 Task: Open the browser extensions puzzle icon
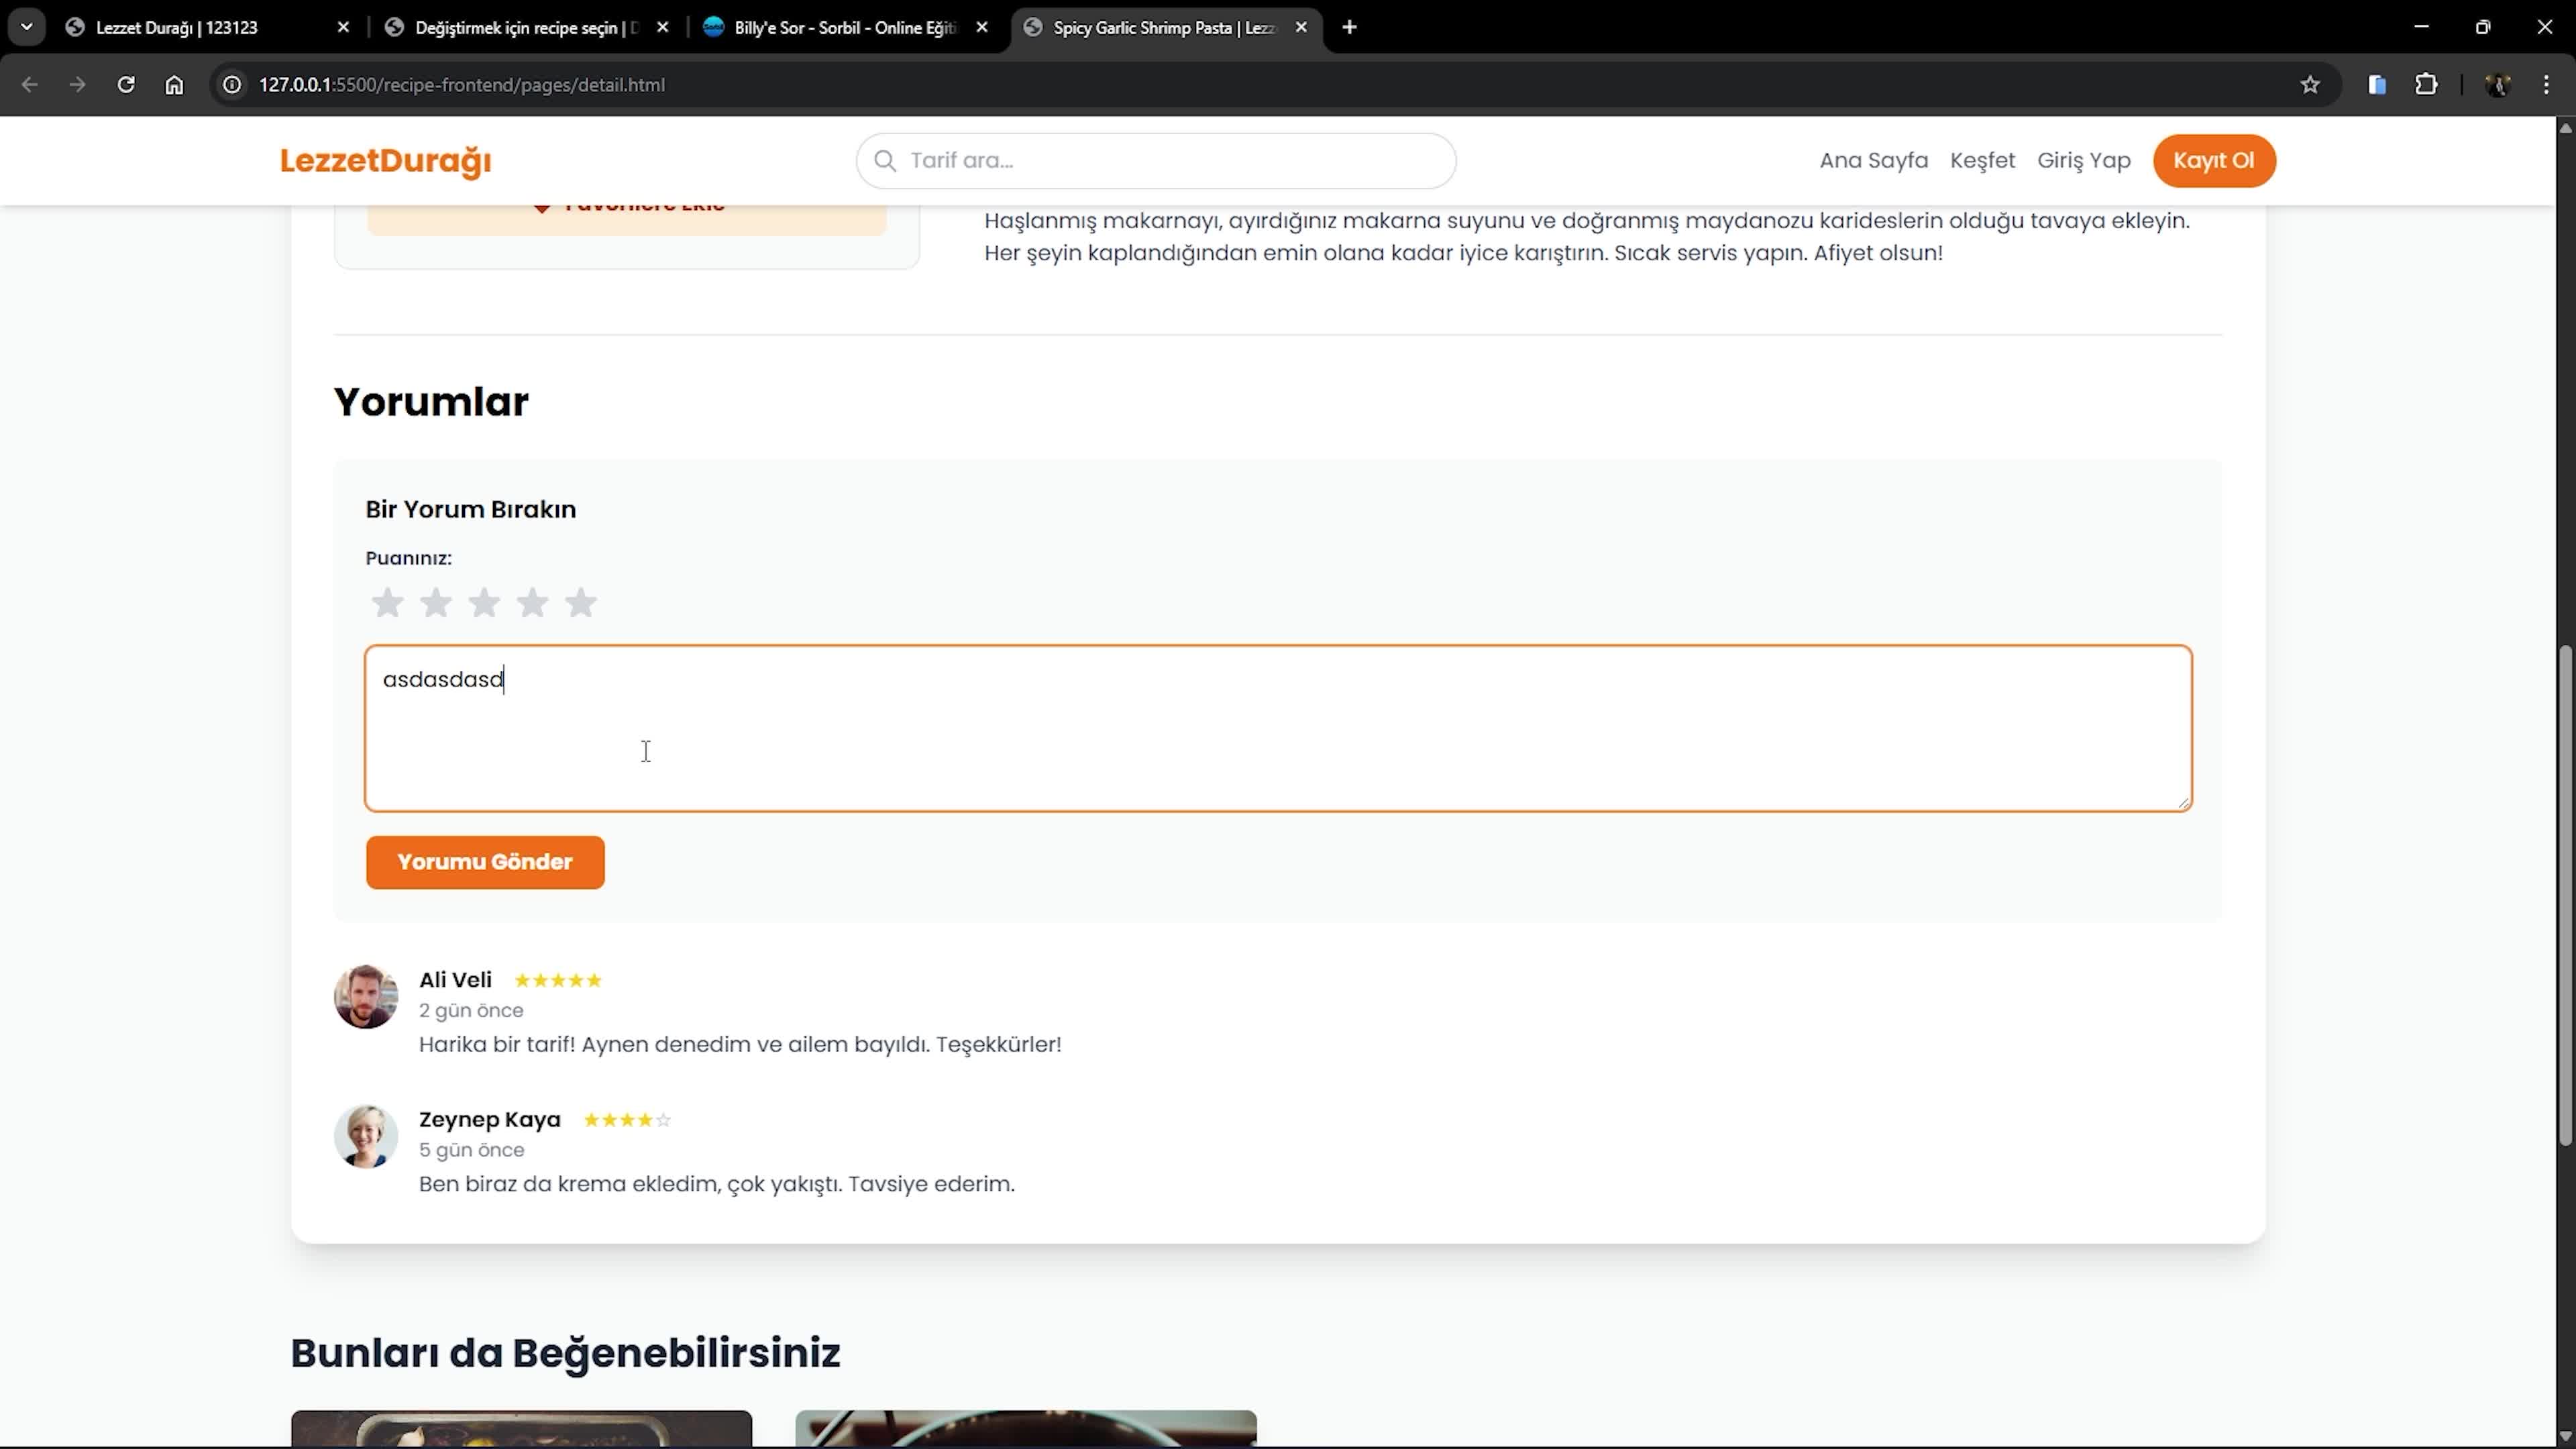click(x=2426, y=85)
